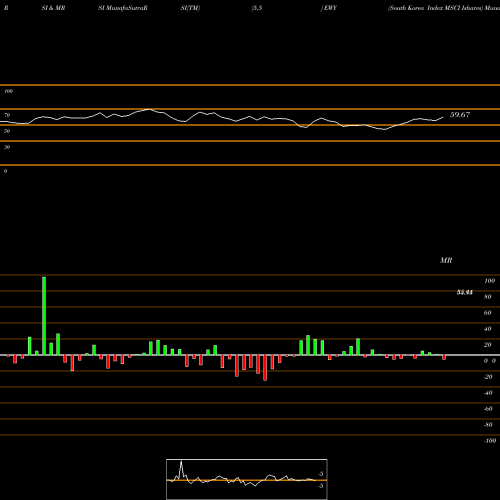Click the right end of the RSI line
Image resolution: width=500 pixels, height=500 pixels.
pyautogui.click(x=443, y=117)
